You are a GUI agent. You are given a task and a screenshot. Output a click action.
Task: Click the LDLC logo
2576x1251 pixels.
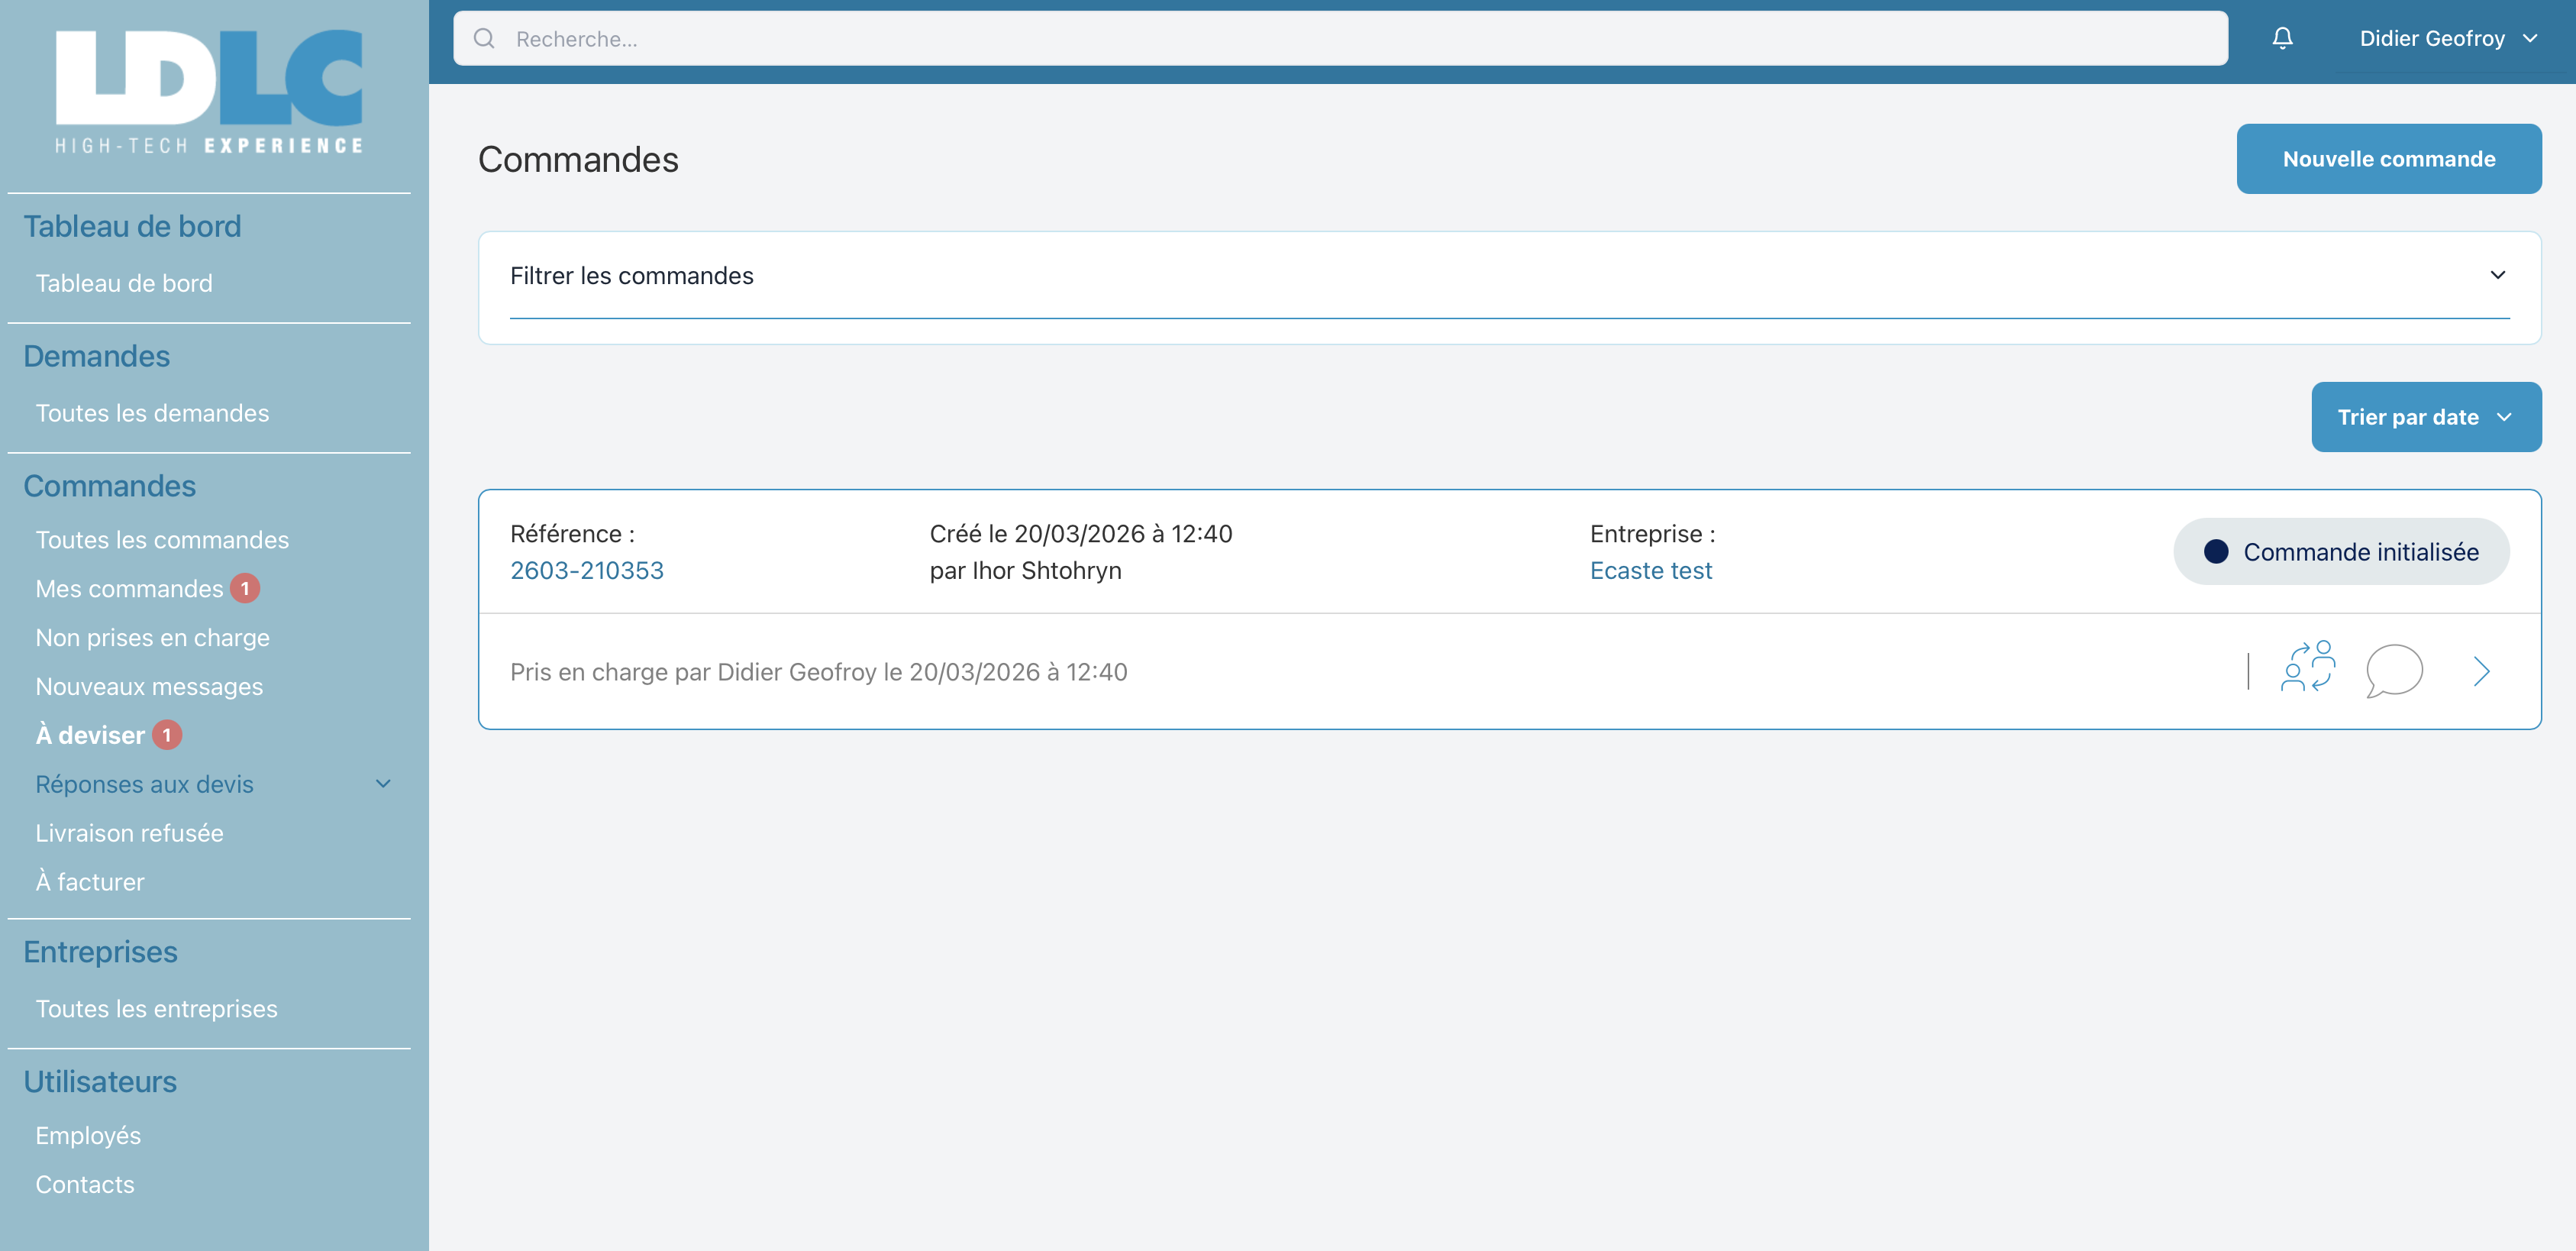pyautogui.click(x=209, y=91)
